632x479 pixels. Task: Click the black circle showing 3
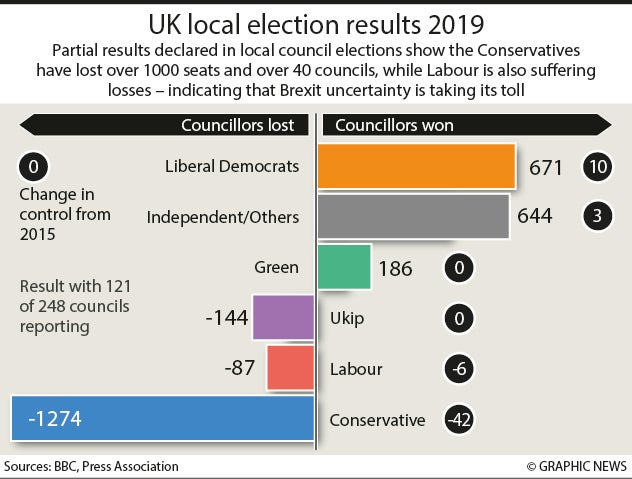click(599, 215)
